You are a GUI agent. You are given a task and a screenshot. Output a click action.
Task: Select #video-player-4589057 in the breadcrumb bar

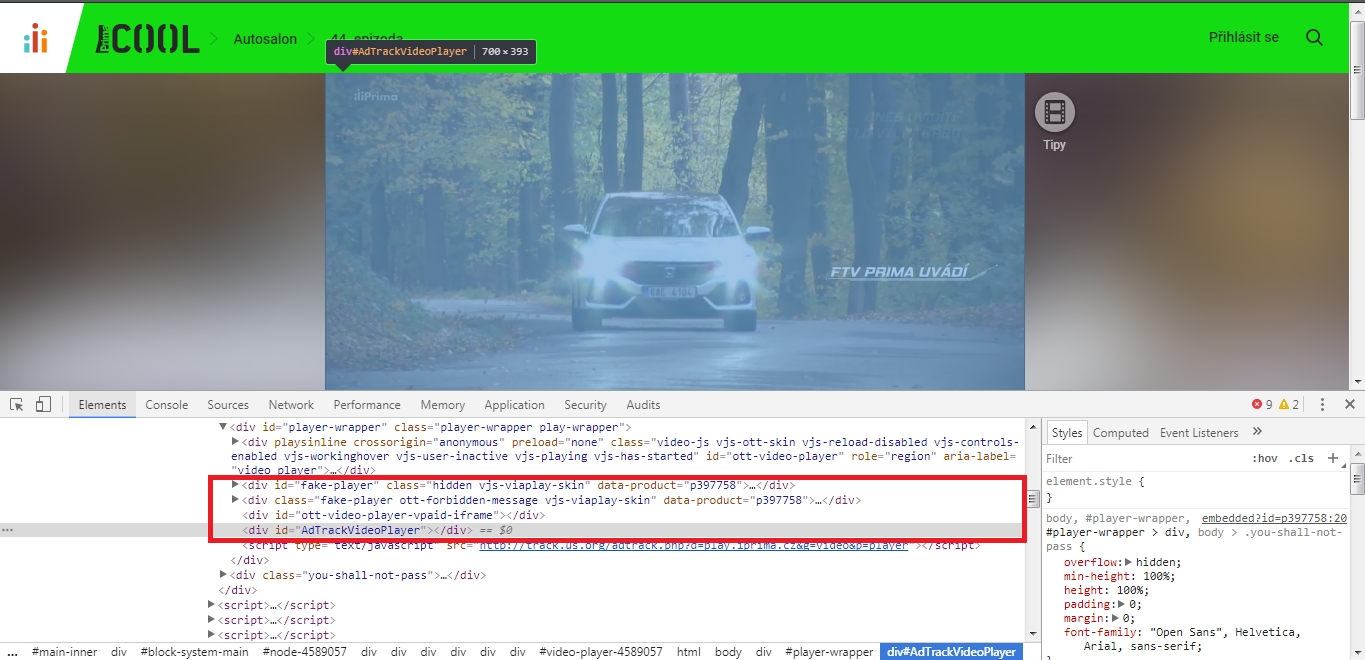tap(600, 652)
